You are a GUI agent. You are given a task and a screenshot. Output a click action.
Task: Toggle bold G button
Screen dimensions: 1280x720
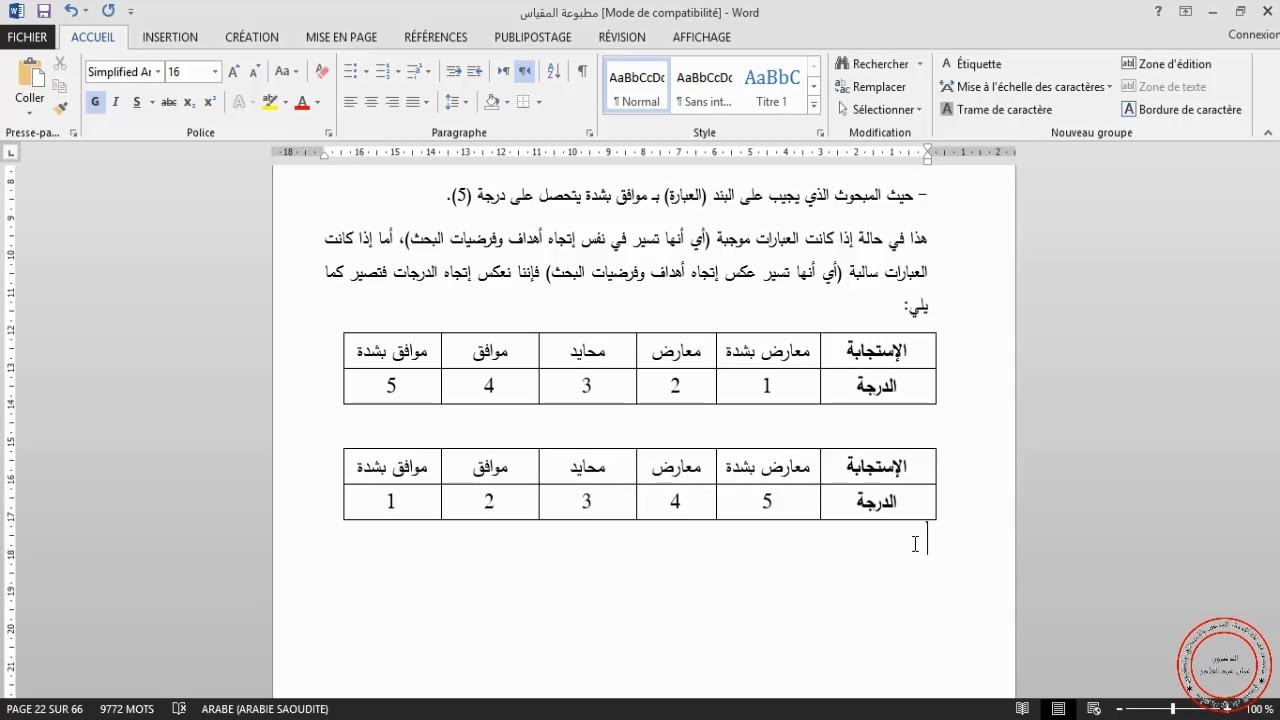coord(95,102)
